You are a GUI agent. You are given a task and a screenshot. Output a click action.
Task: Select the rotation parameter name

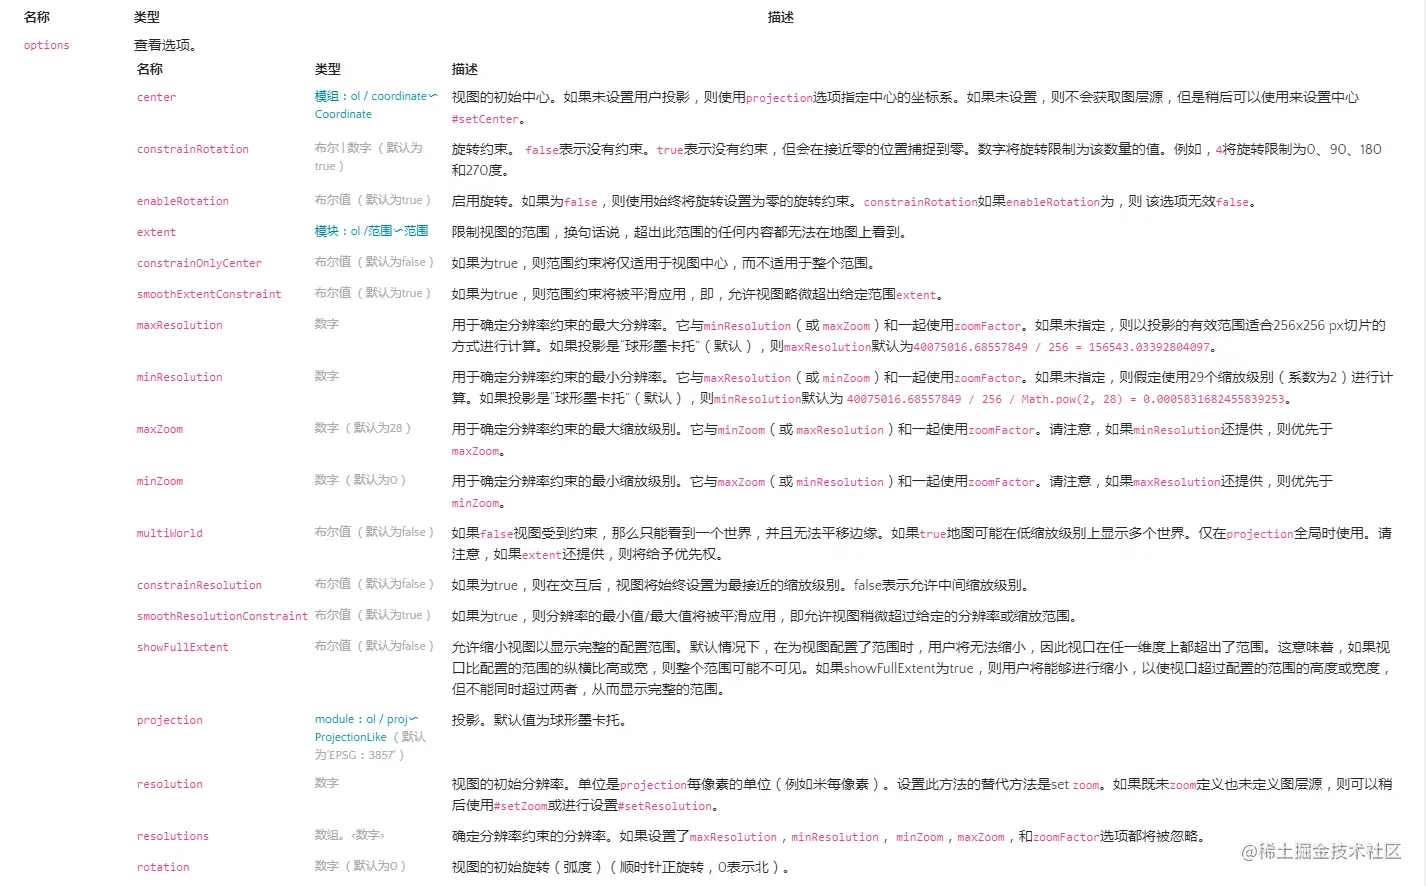(162, 866)
